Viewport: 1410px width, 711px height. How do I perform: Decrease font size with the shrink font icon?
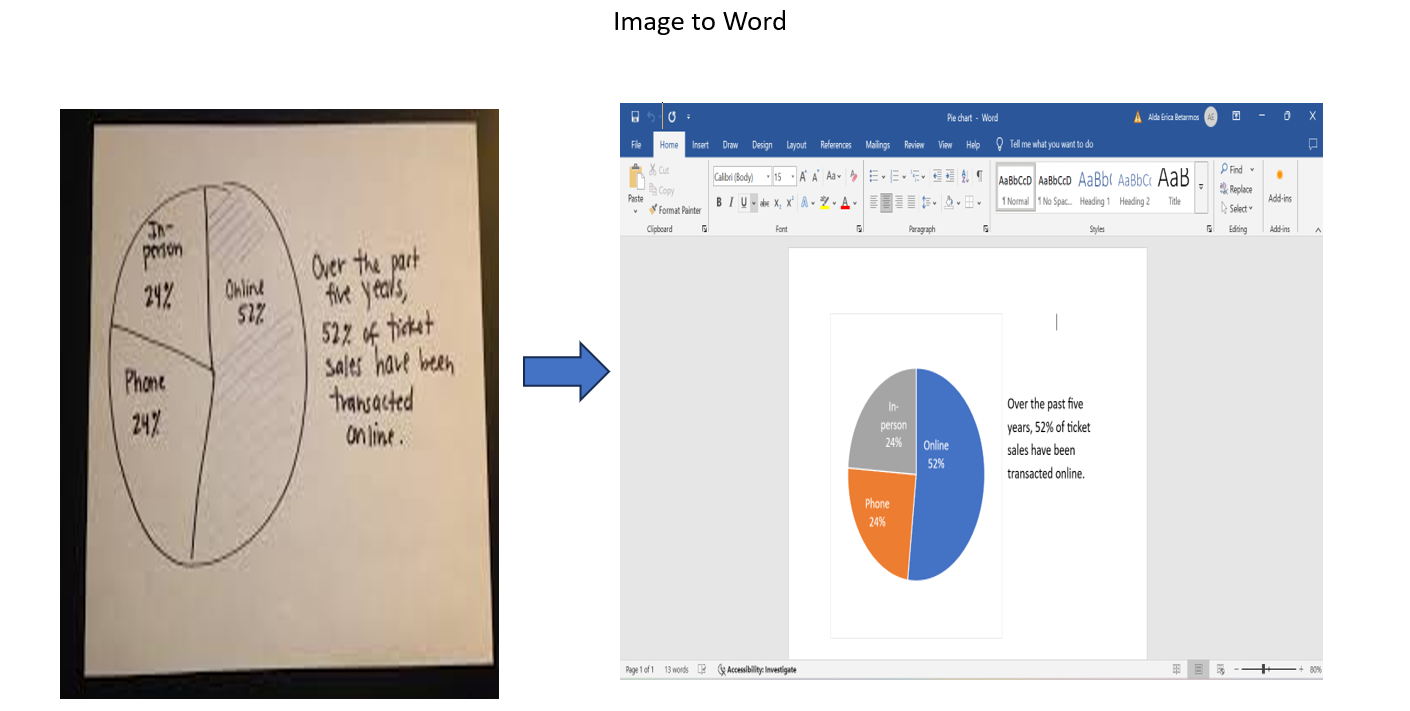[816, 177]
